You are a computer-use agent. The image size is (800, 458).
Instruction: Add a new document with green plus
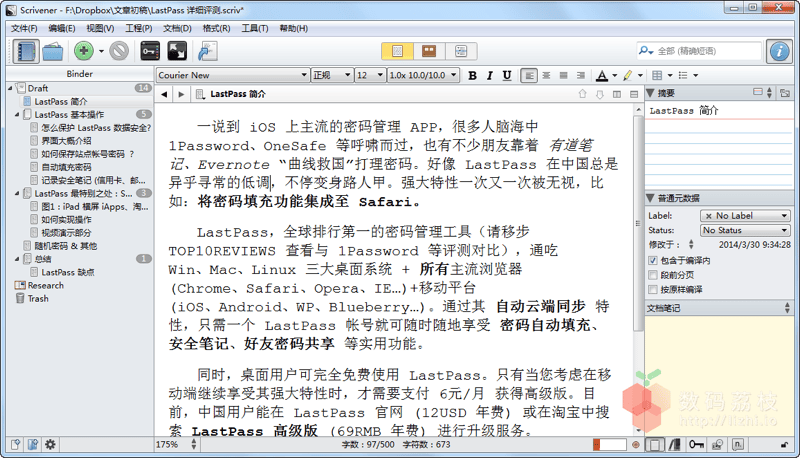(x=84, y=51)
